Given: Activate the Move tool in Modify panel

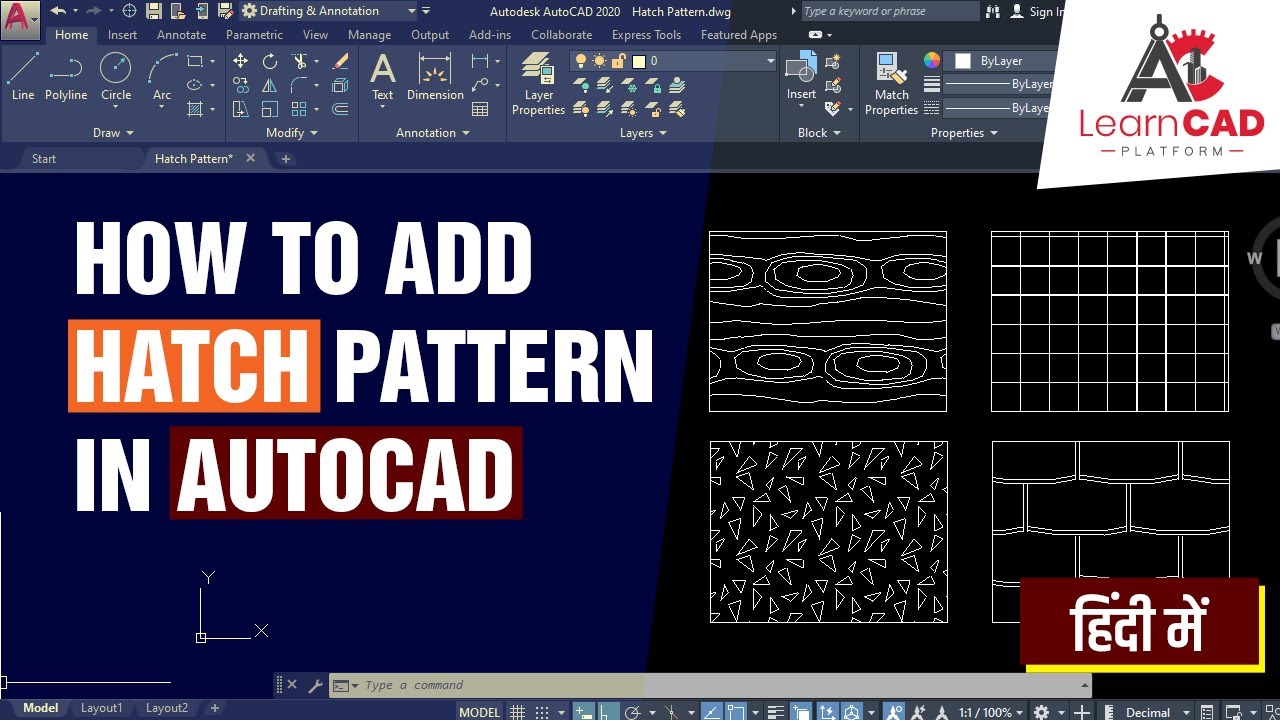Looking at the screenshot, I should 240,61.
